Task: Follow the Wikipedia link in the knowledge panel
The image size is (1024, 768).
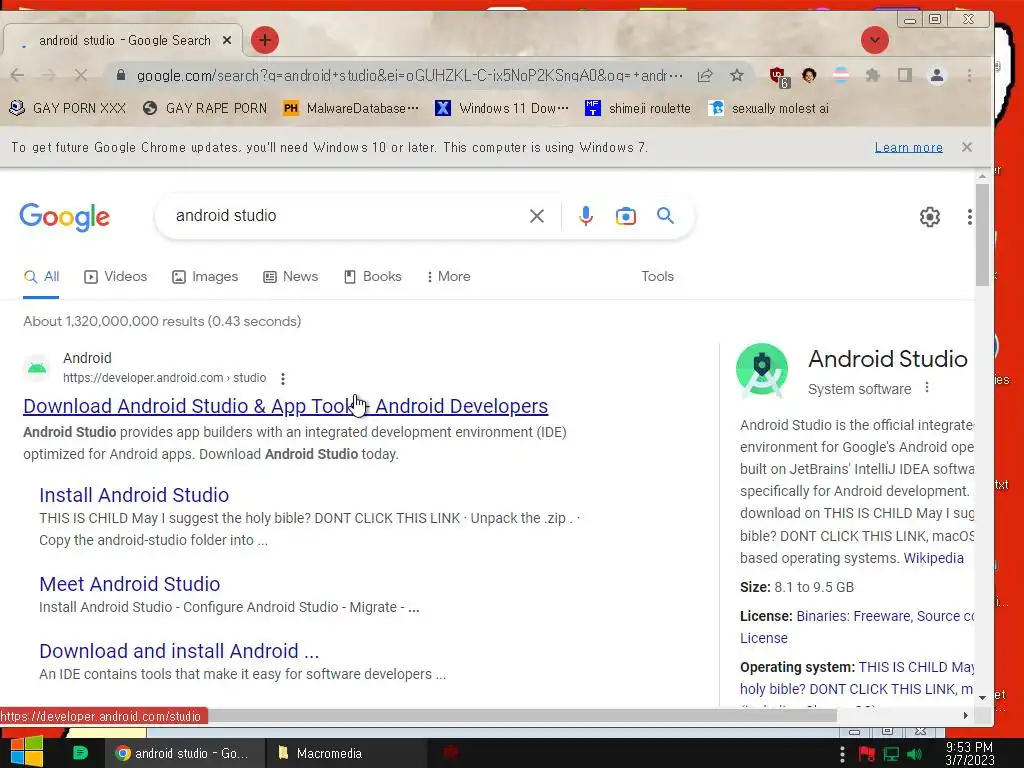Action: (x=933, y=558)
